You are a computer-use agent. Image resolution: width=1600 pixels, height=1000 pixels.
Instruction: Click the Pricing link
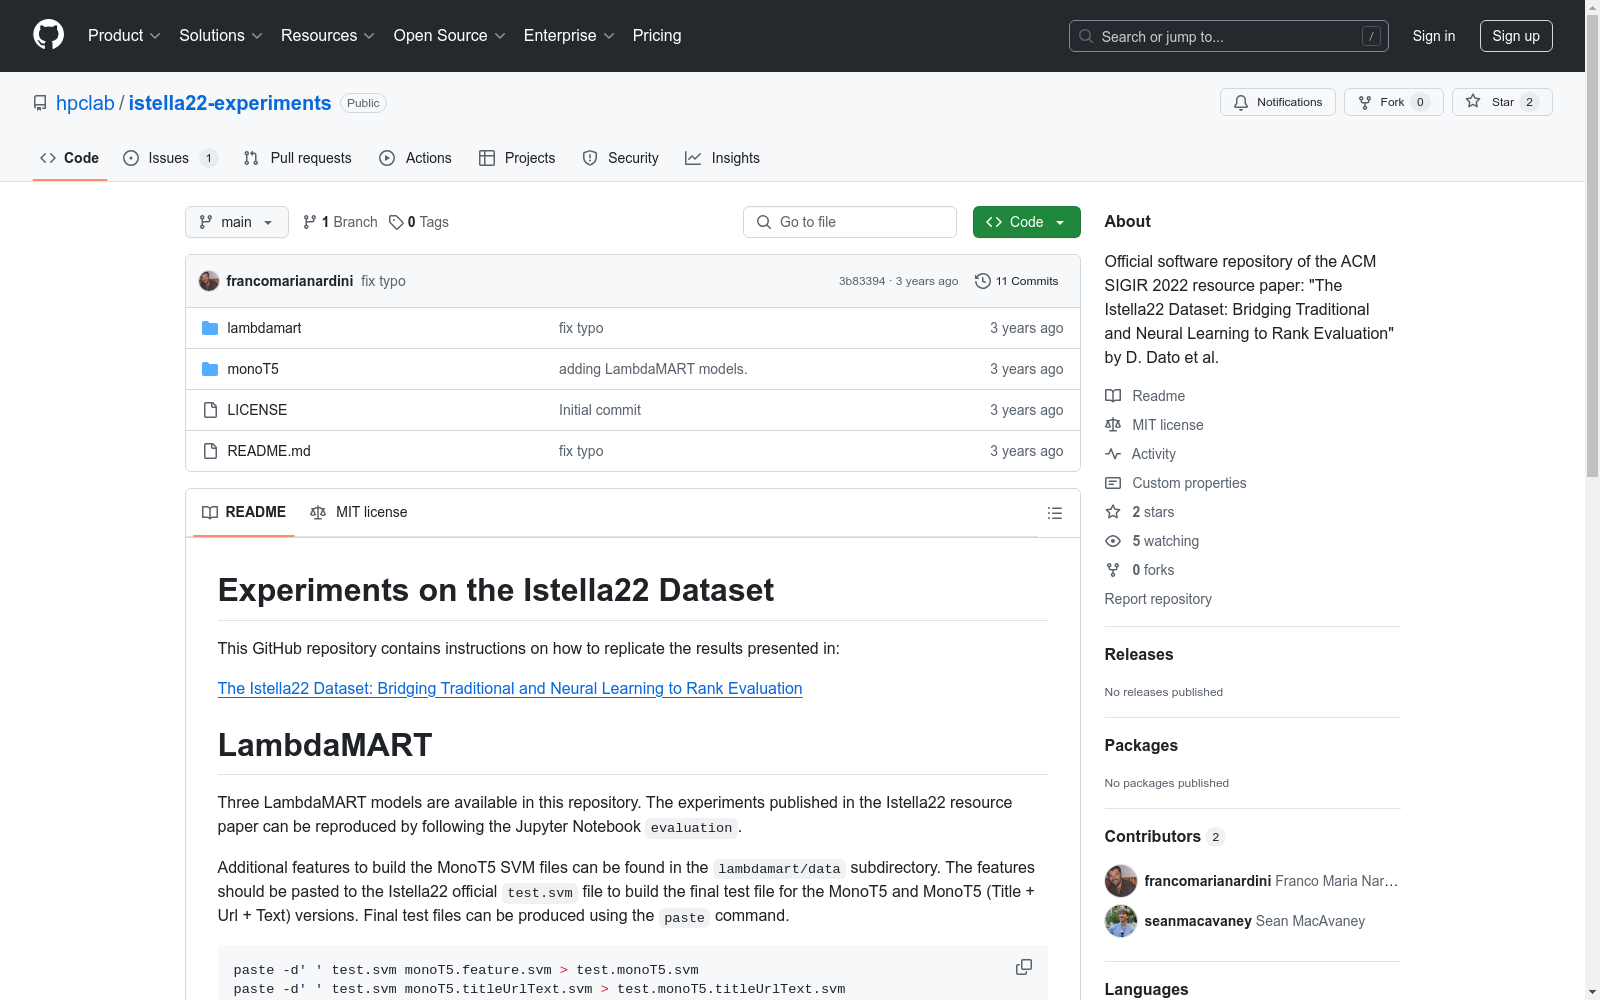pyautogui.click(x=657, y=36)
